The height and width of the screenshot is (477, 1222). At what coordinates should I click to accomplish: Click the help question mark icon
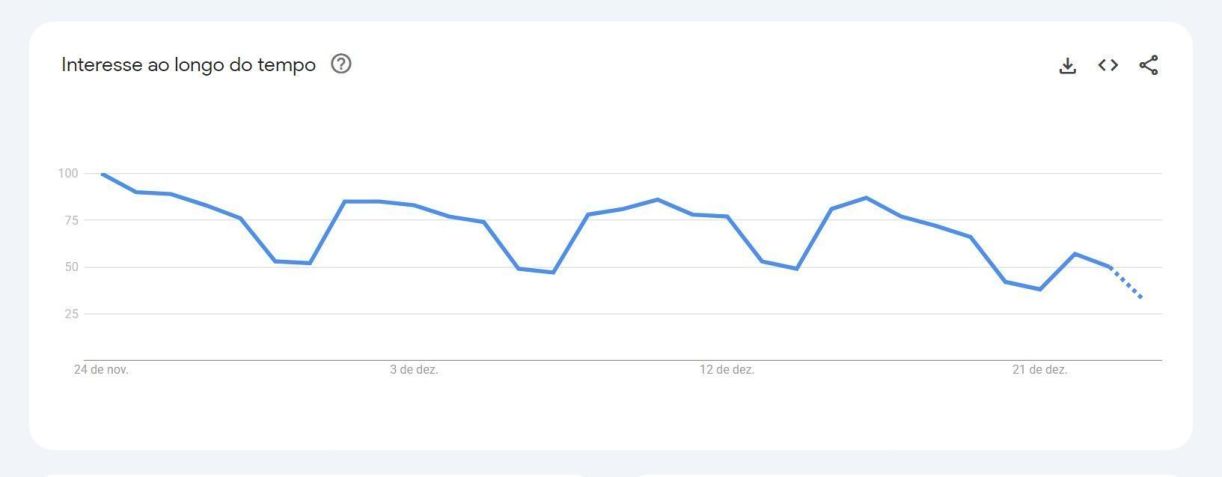click(x=342, y=65)
